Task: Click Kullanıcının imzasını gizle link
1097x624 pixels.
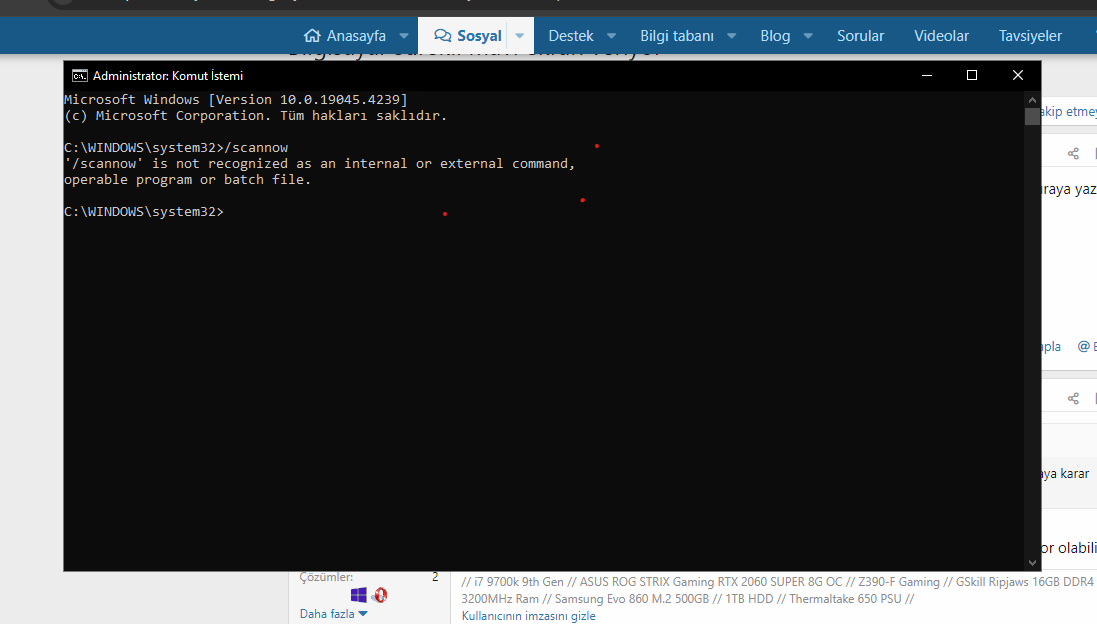Action: point(528,616)
